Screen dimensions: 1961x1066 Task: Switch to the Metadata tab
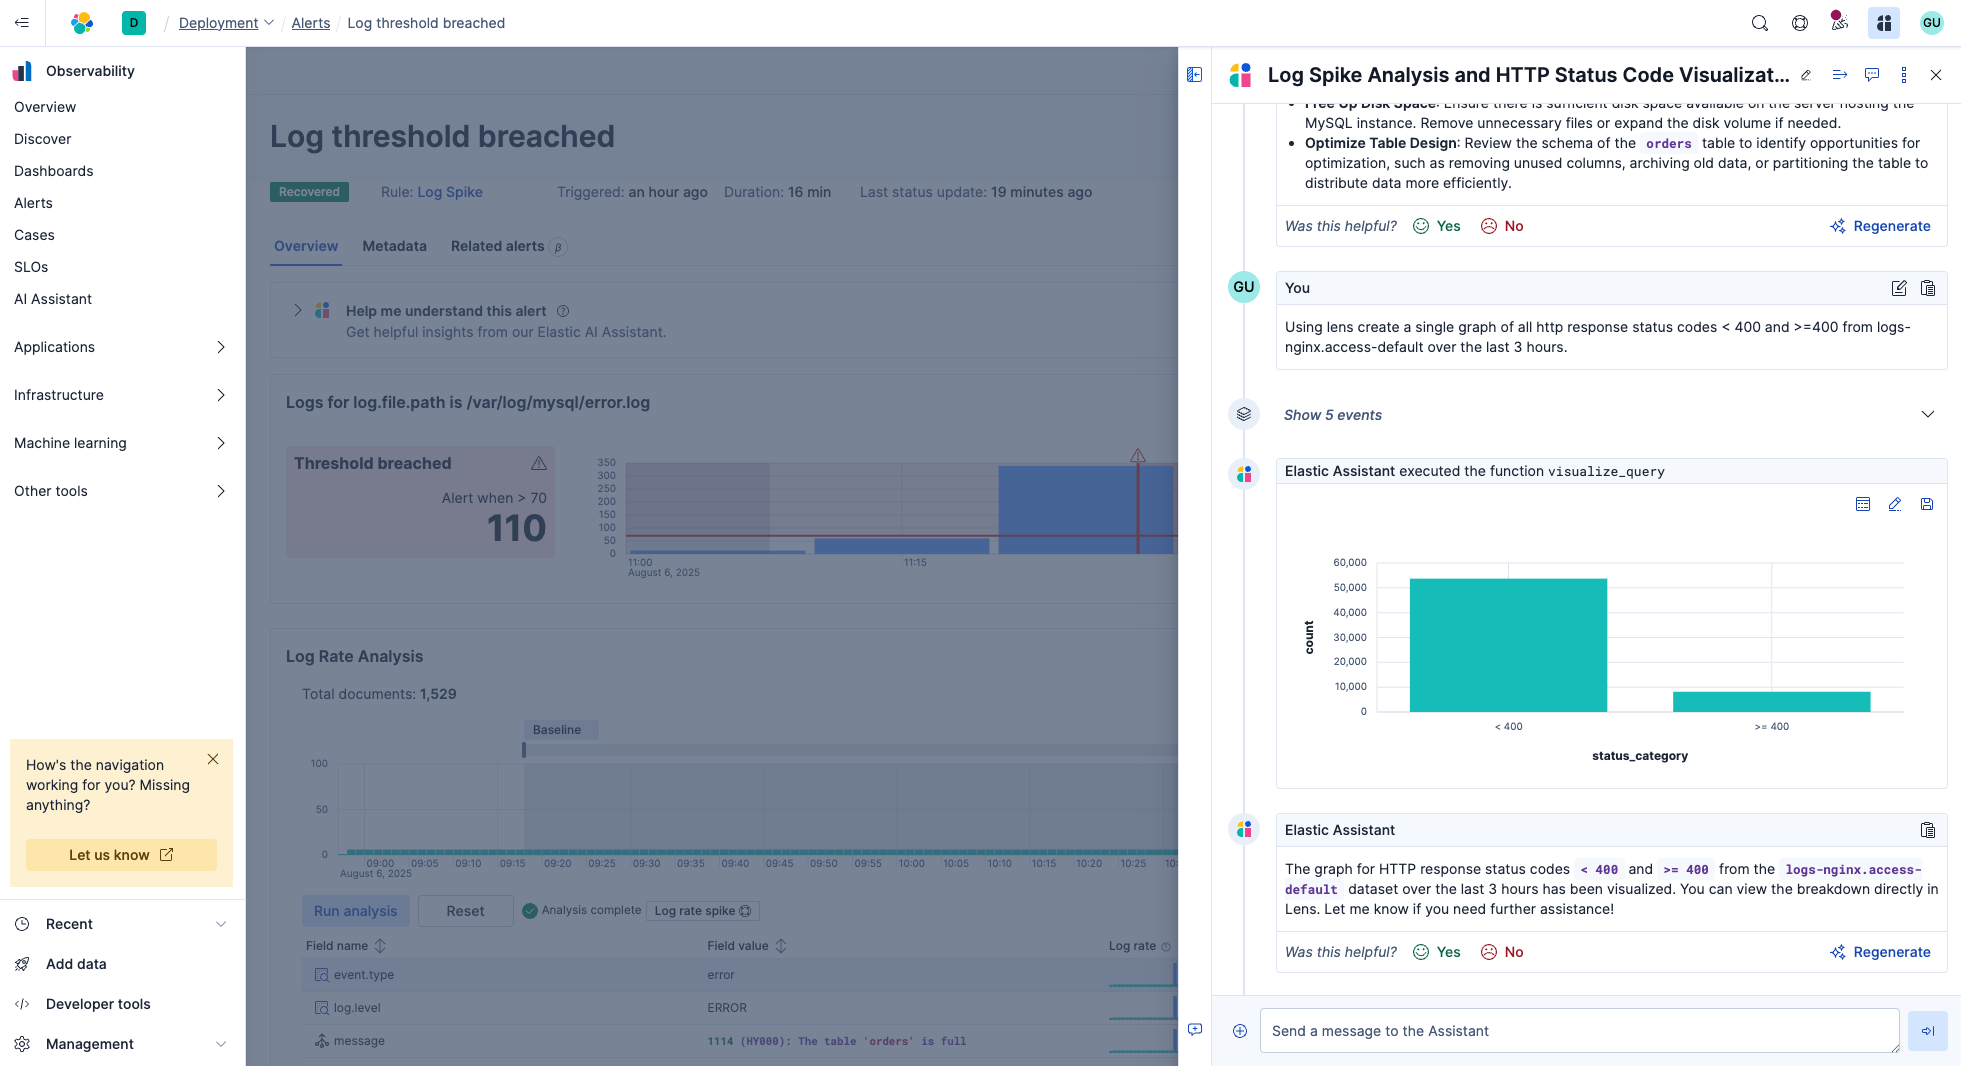tap(394, 246)
